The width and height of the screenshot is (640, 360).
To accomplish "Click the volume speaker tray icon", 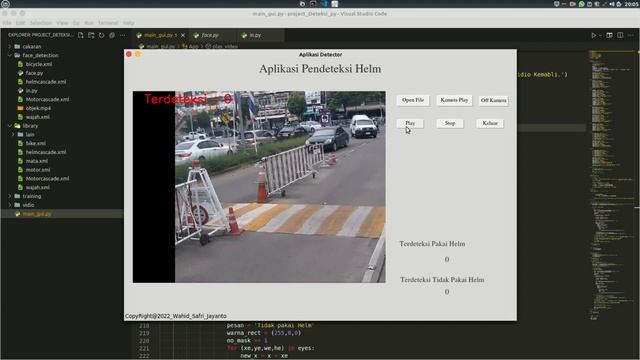I will [611, 4].
